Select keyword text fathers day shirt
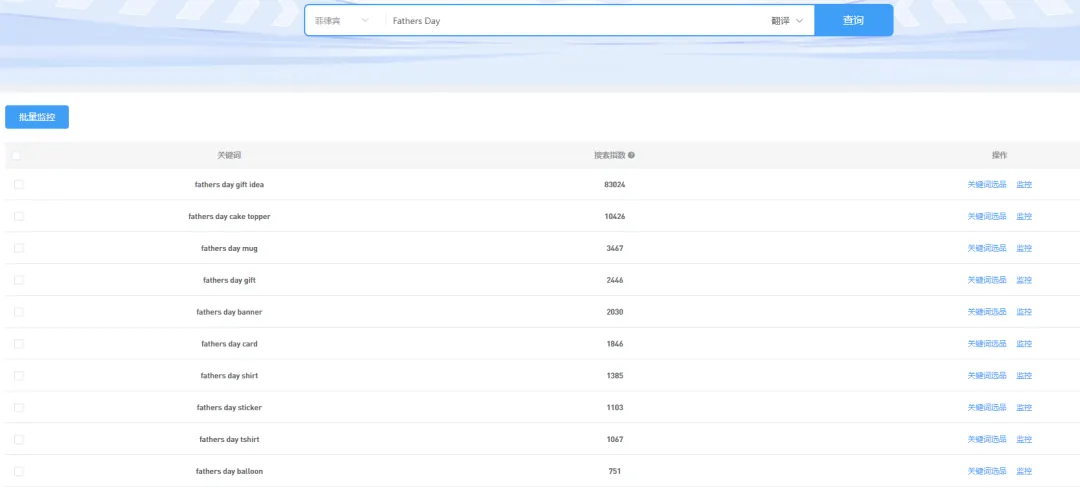The image size is (1080, 494). coord(229,375)
